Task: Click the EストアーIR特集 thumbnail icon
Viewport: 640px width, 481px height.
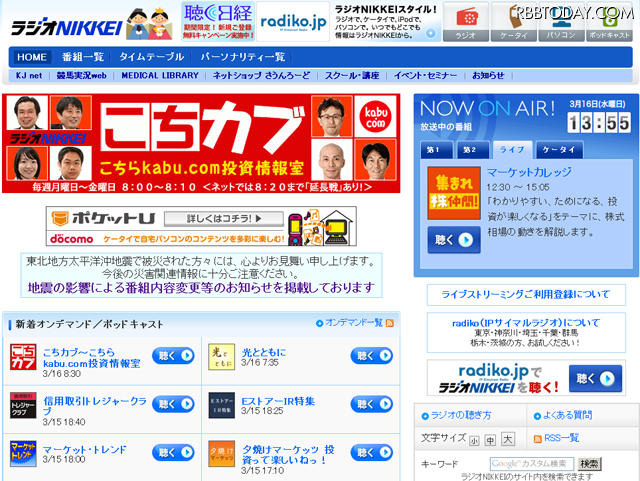Action: pos(222,405)
